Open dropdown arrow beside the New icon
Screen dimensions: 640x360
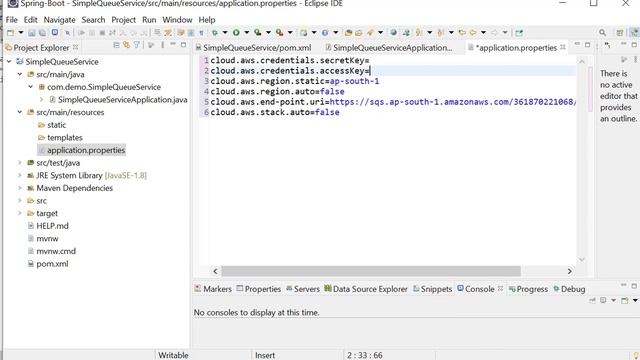pyautogui.click(x=20, y=33)
